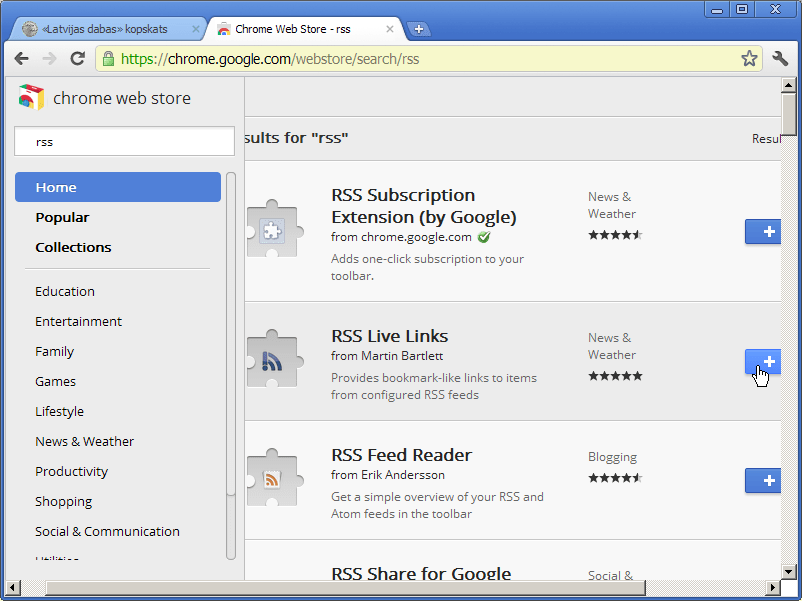Screen dimensions: 802x601
Task: Click 'from Erik Andersson' text
Action: (388, 475)
